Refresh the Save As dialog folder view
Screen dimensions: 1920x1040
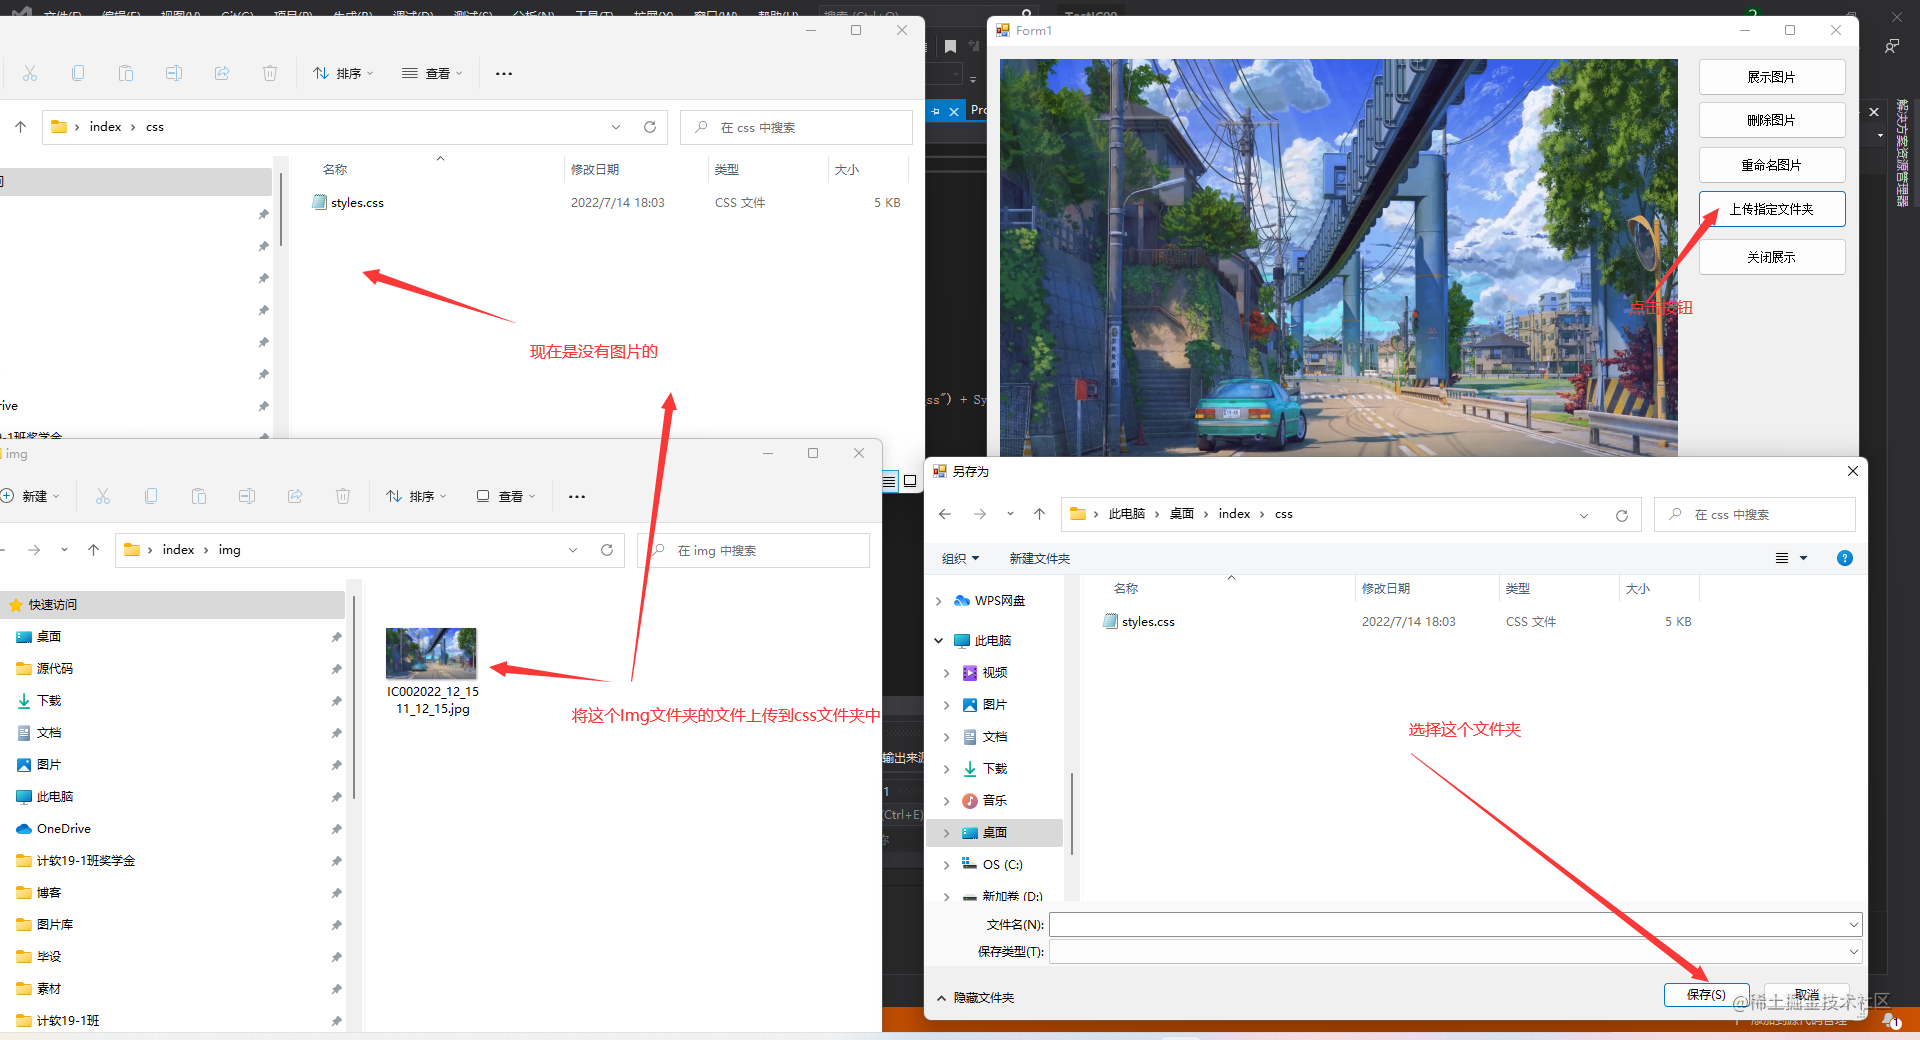click(1622, 515)
